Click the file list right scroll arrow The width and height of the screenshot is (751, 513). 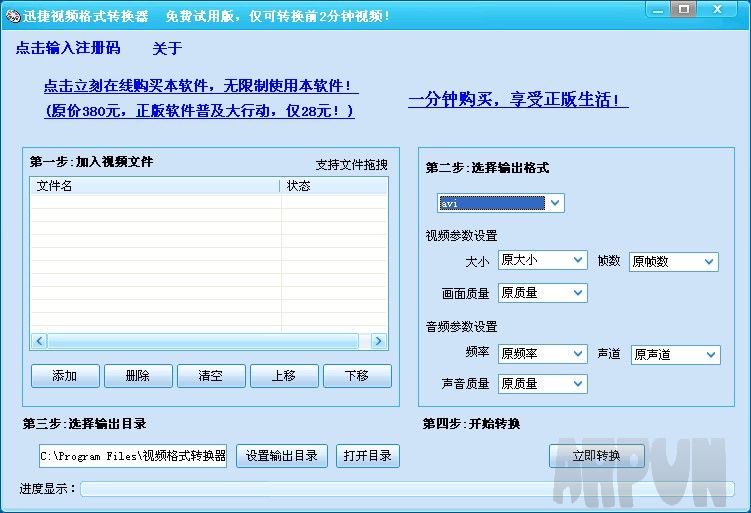pyautogui.click(x=379, y=341)
